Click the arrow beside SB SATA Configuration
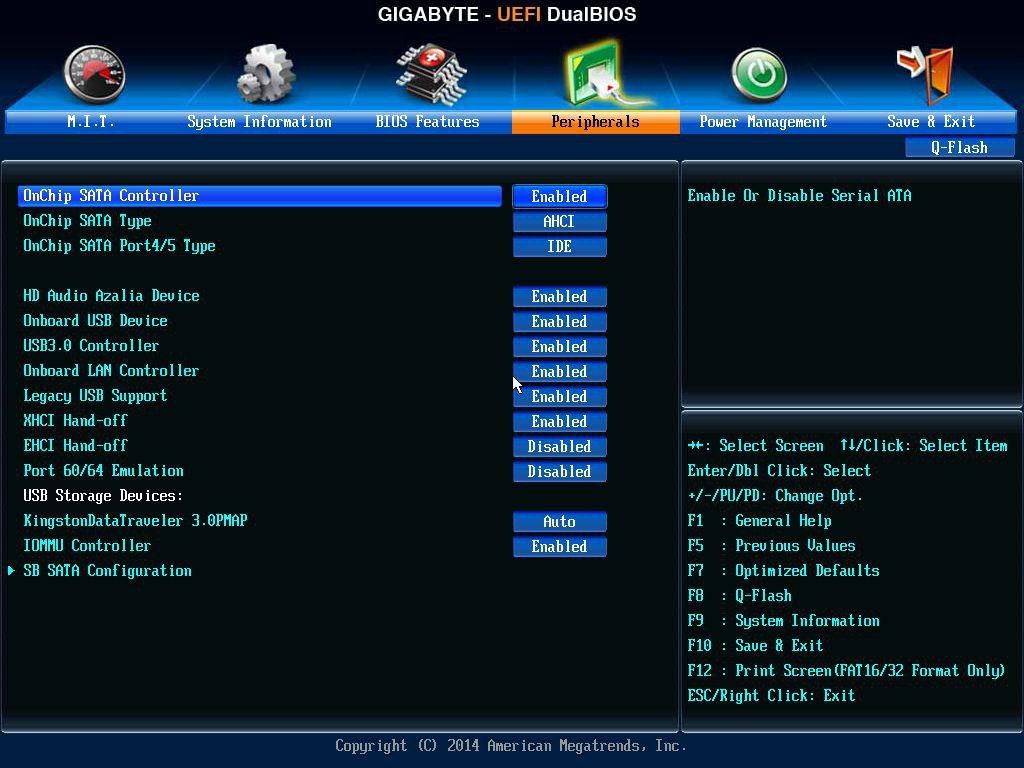1024x768 pixels. point(11,571)
